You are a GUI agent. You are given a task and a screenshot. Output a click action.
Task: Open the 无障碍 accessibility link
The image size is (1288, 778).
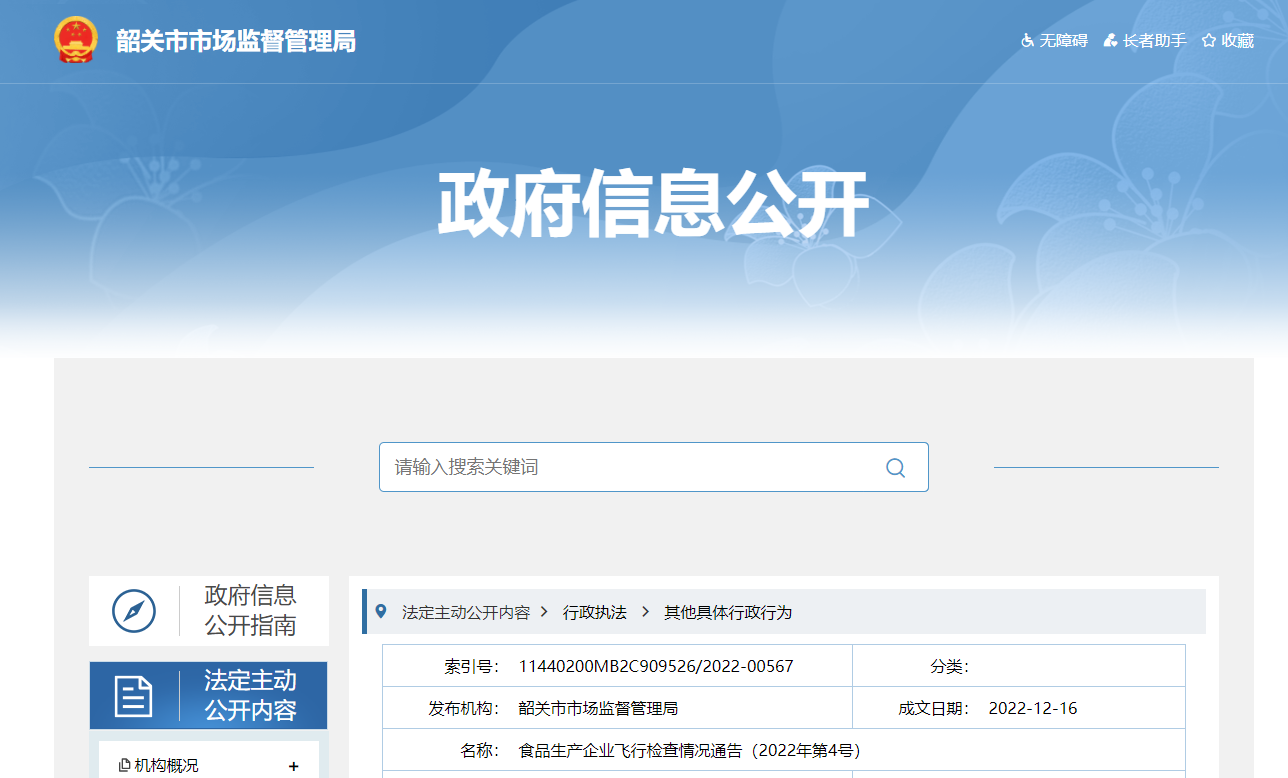1063,40
